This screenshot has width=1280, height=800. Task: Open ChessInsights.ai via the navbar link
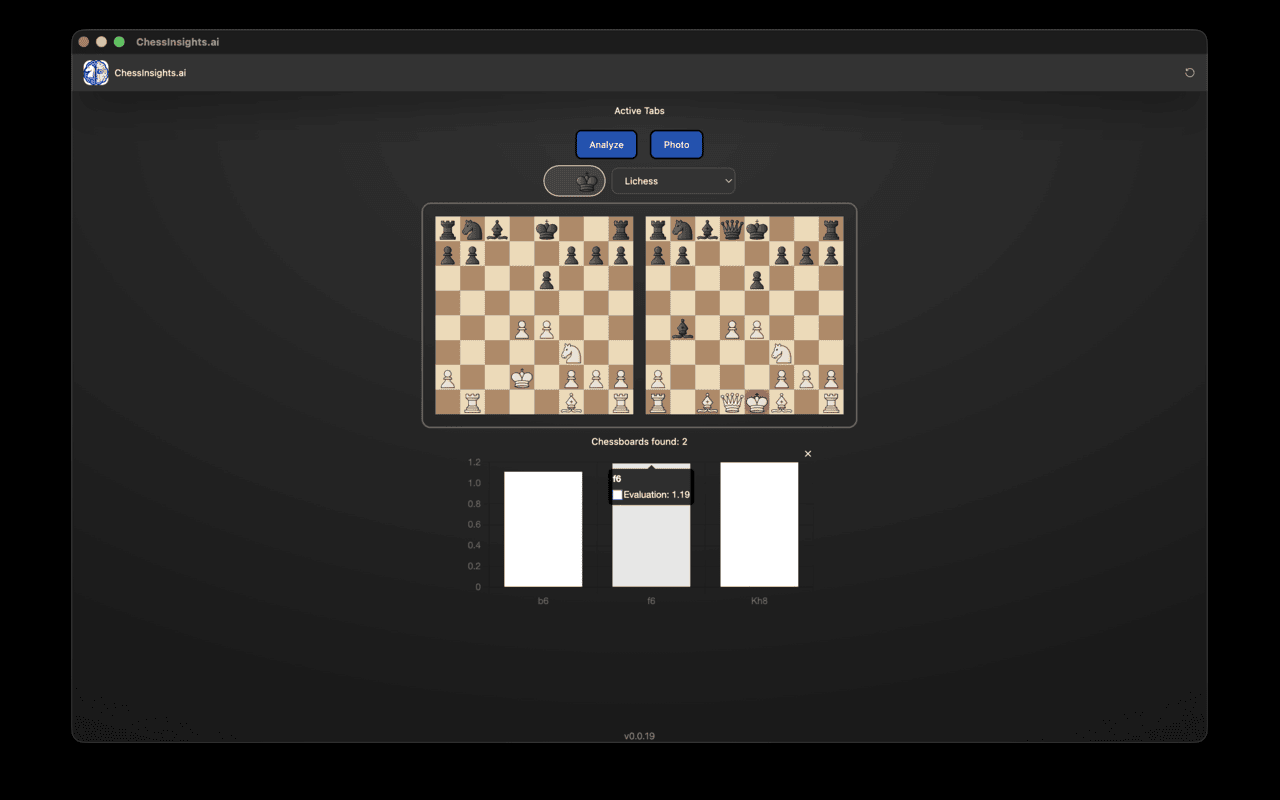coord(148,72)
